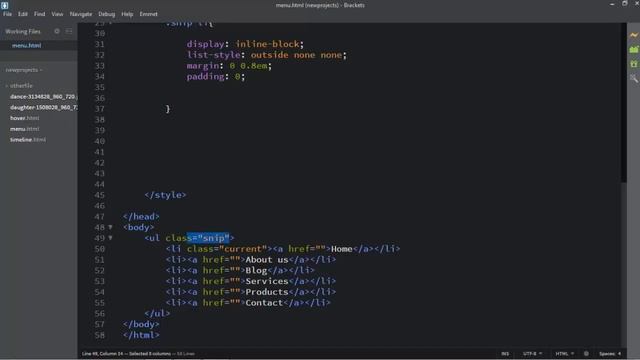The height and width of the screenshot is (360, 640).
Task: Click the closing </html> tag
Action: pos(141,335)
